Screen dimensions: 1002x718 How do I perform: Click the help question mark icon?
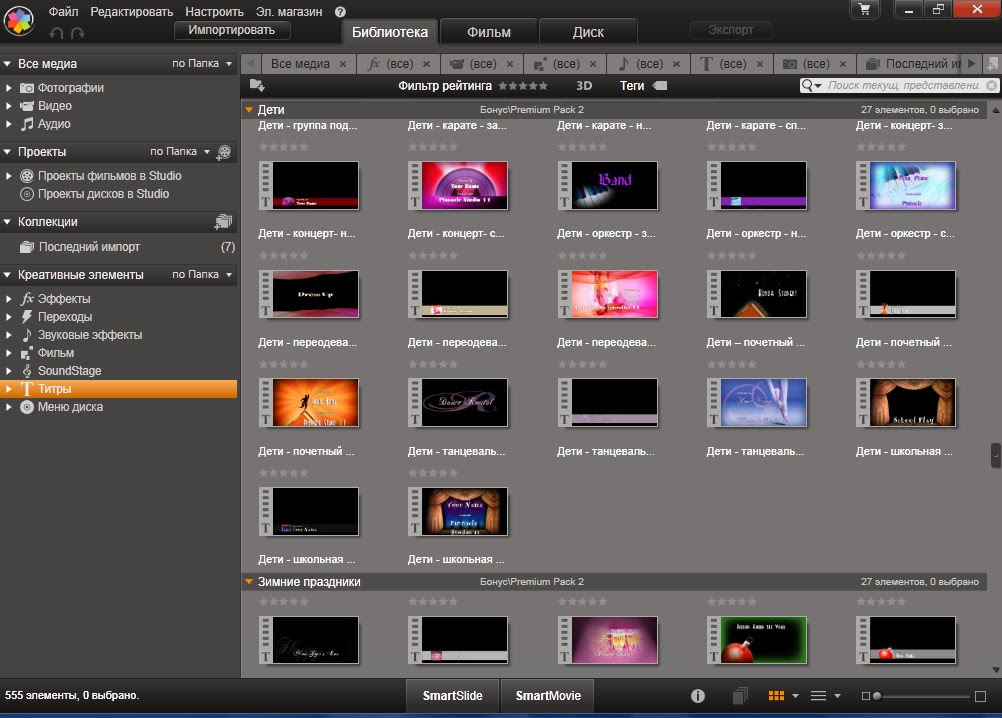coord(340,12)
